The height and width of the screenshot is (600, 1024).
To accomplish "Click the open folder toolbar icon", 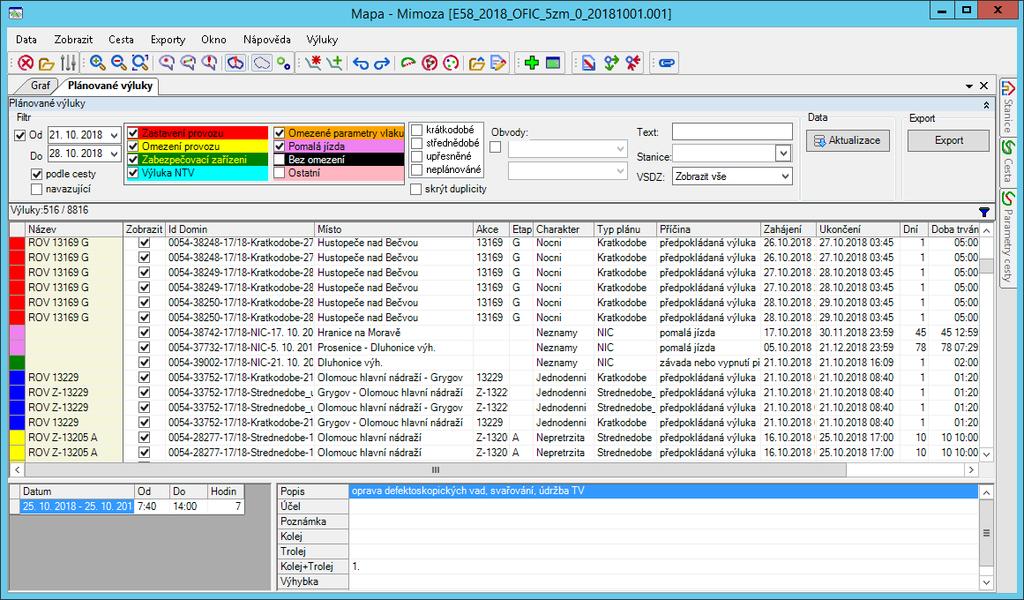I will click(46, 63).
